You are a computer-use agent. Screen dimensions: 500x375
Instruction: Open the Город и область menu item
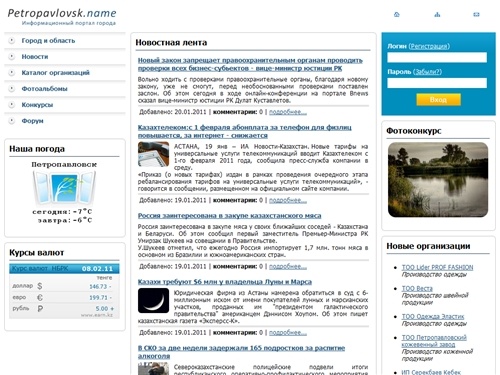coord(48,41)
